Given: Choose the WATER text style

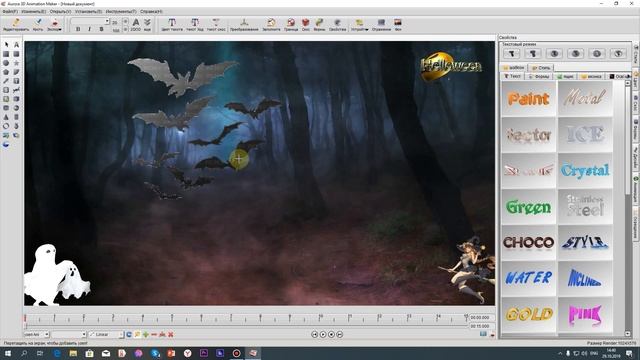Looking at the screenshot, I should click(529, 278).
